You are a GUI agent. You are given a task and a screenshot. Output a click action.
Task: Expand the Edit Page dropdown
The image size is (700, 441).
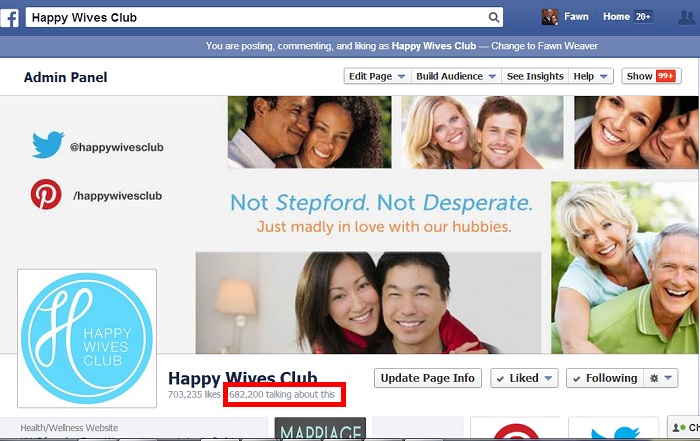377,76
